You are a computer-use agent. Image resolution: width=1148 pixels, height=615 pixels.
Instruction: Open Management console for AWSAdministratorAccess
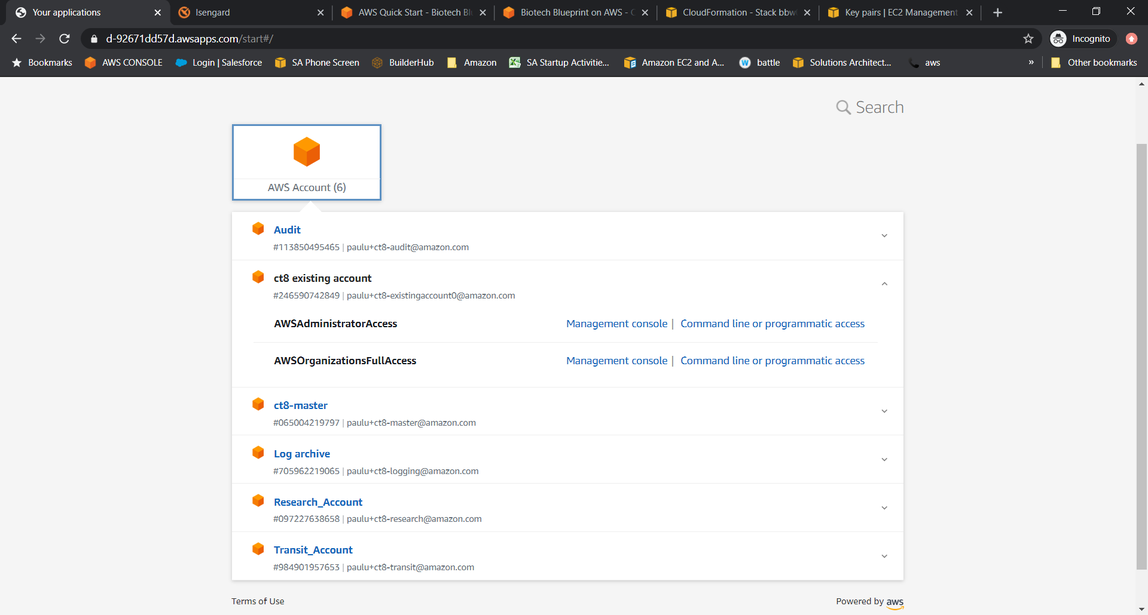(x=616, y=324)
